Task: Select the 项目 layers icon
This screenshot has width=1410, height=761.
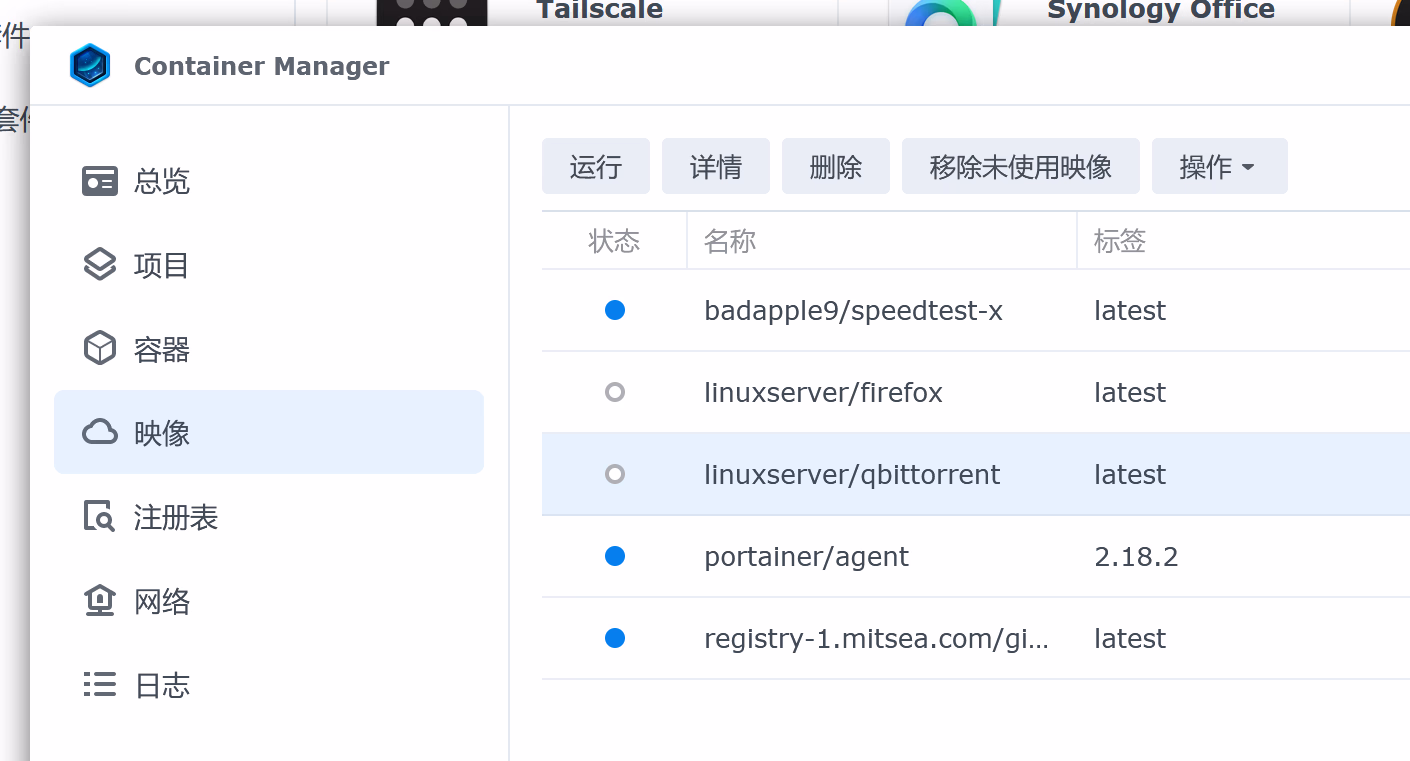Action: 99,265
